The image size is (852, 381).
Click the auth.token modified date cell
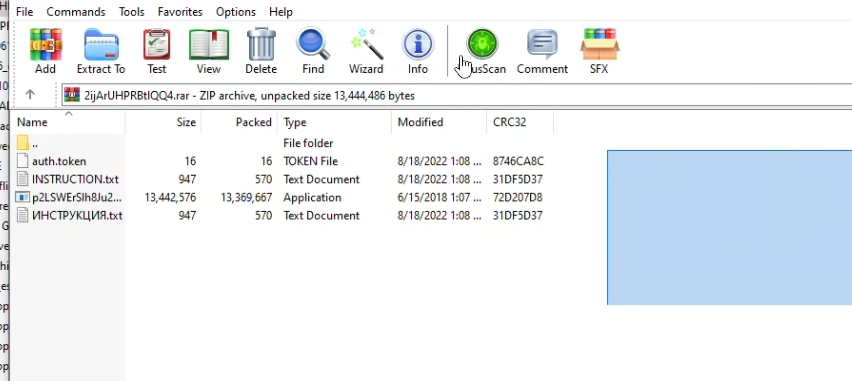[440, 161]
